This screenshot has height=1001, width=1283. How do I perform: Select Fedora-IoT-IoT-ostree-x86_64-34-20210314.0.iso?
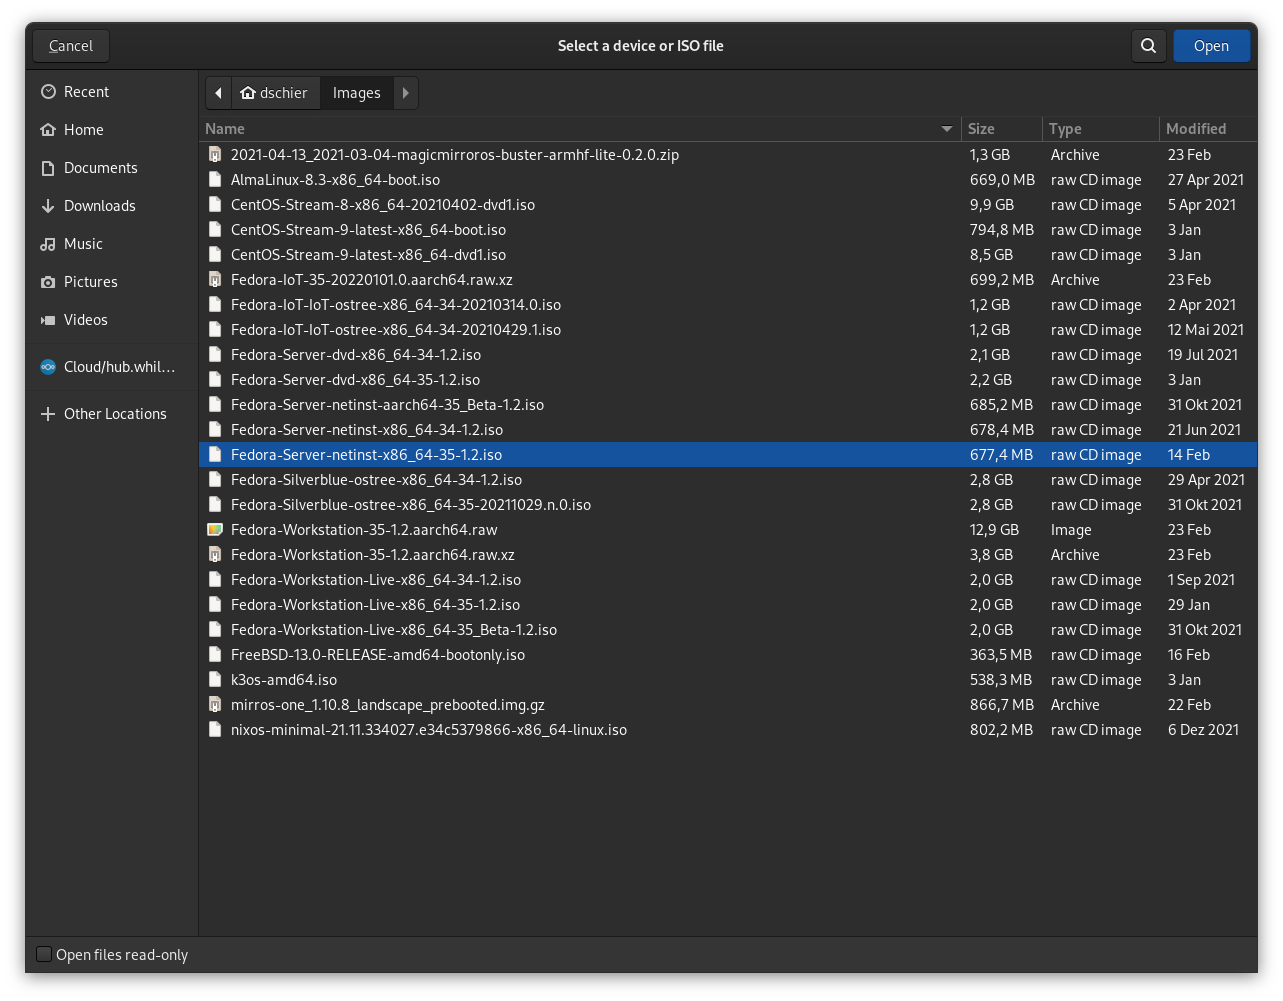click(x=728, y=305)
